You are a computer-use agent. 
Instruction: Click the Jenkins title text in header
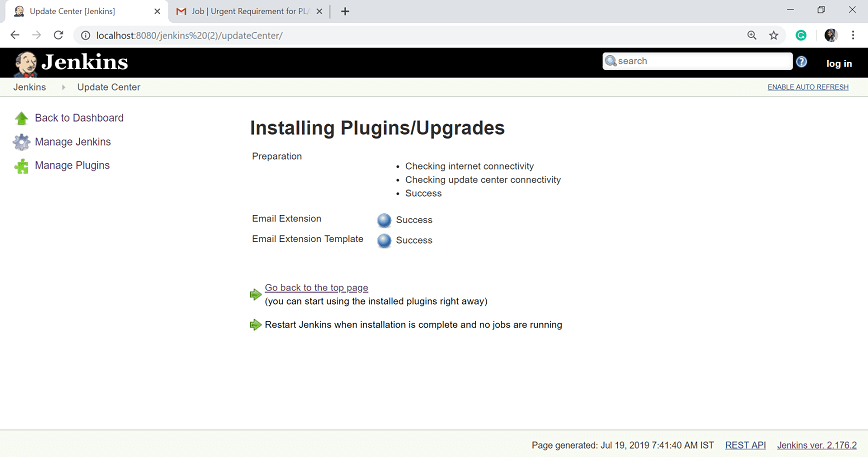coord(85,63)
